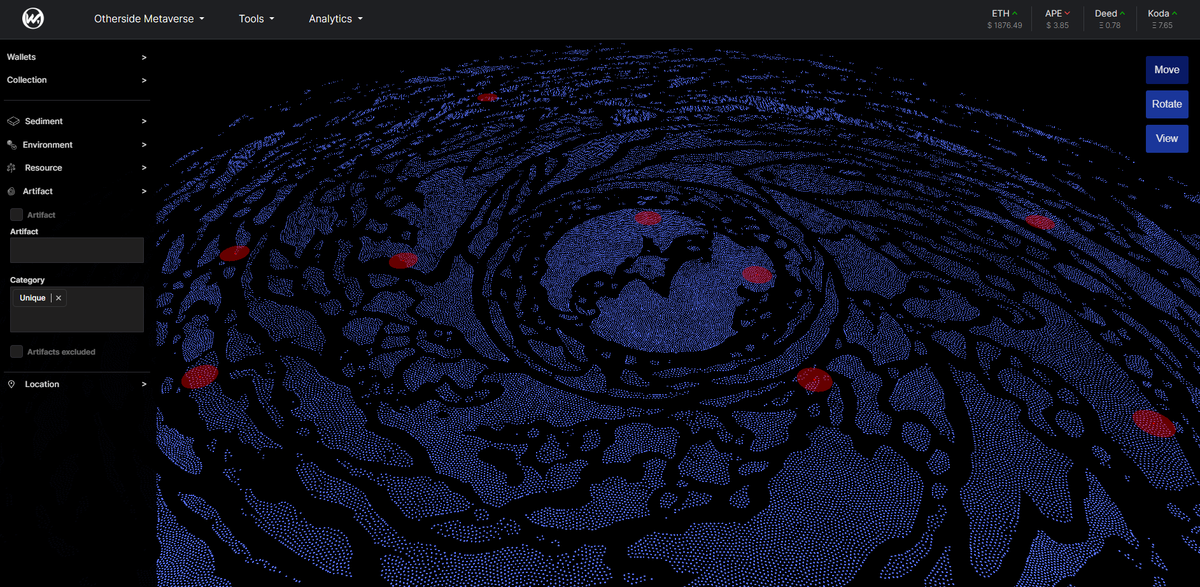This screenshot has height=587, width=1200.
Task: Open the Analytics menu
Action: [x=336, y=19]
